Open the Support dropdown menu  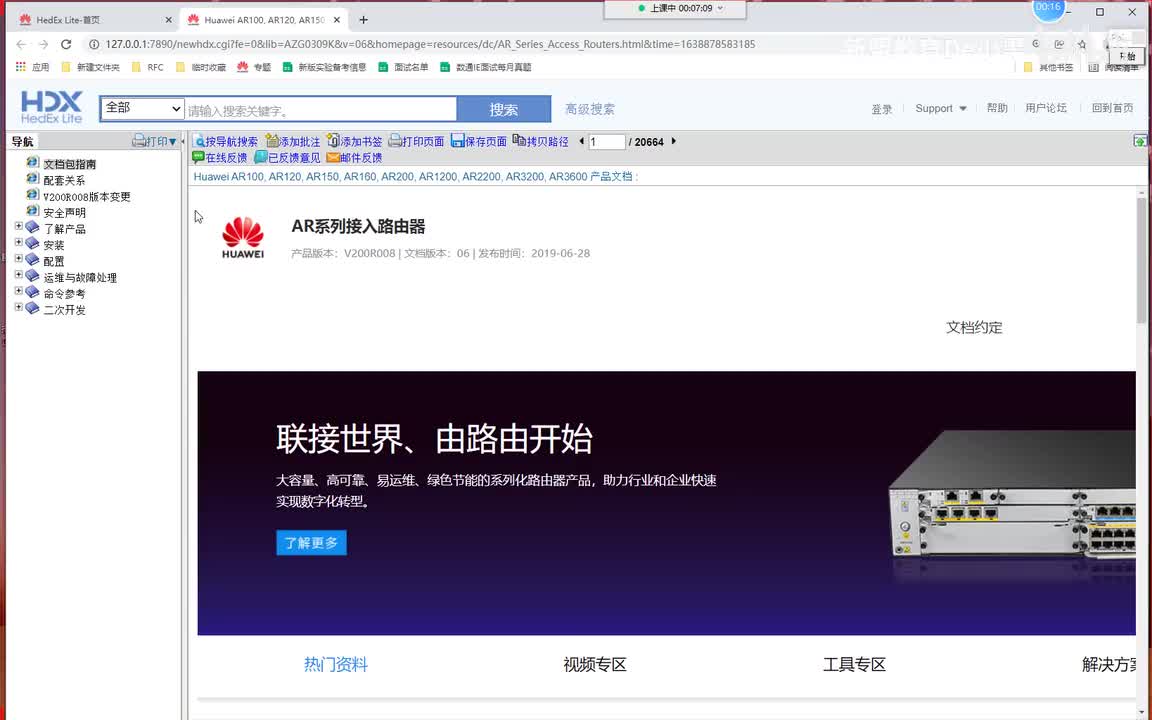tap(940, 108)
